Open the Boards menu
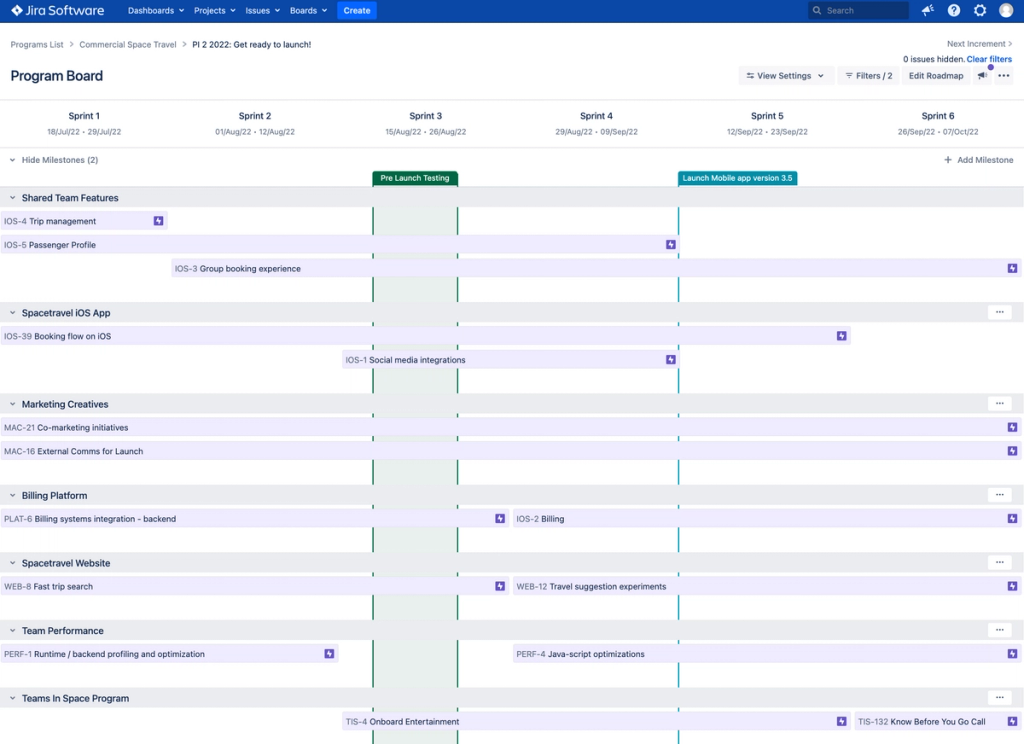Image resolution: width=1024 pixels, height=744 pixels. point(308,11)
